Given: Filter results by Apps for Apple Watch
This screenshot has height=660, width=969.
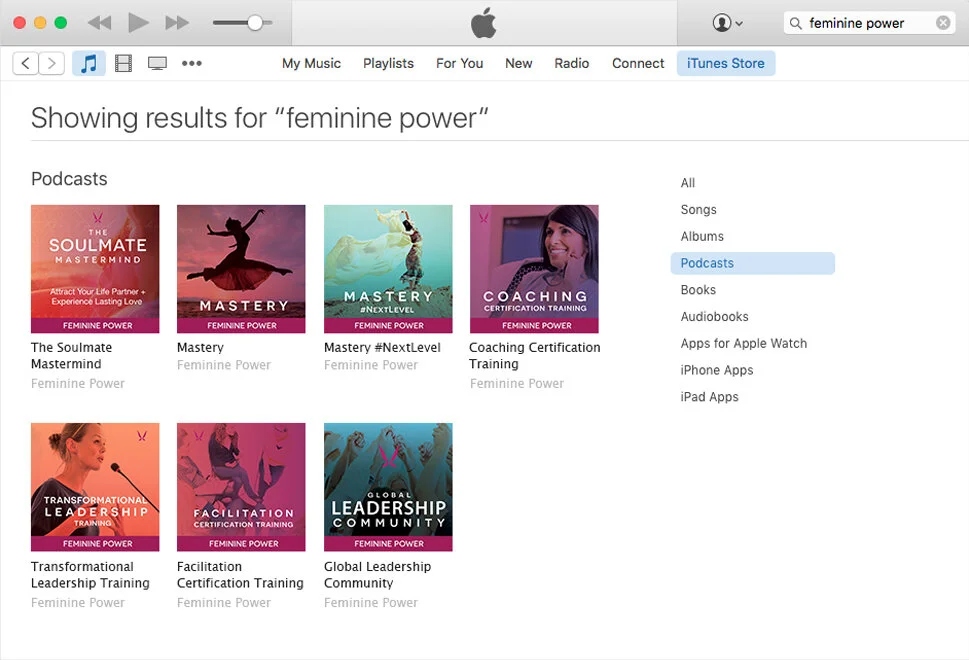Looking at the screenshot, I should pyautogui.click(x=743, y=343).
